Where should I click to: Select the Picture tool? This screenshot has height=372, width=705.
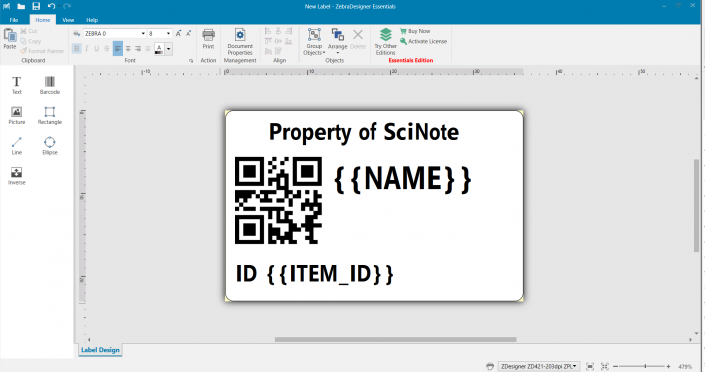17,115
